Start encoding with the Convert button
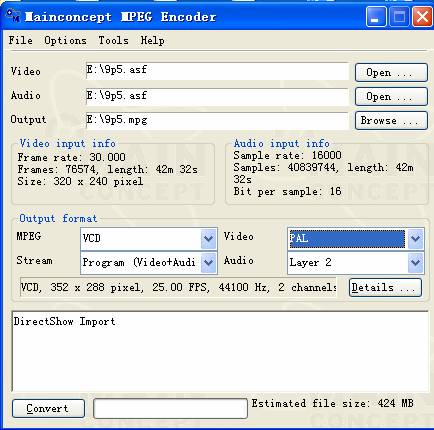This screenshot has width=434, height=430. click(48, 408)
